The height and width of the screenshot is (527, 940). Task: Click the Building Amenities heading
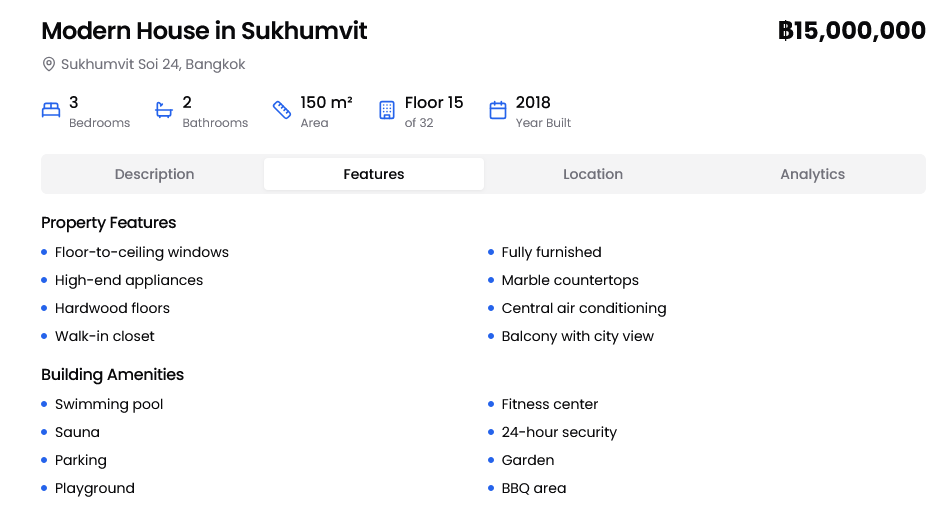pyautogui.click(x=113, y=375)
